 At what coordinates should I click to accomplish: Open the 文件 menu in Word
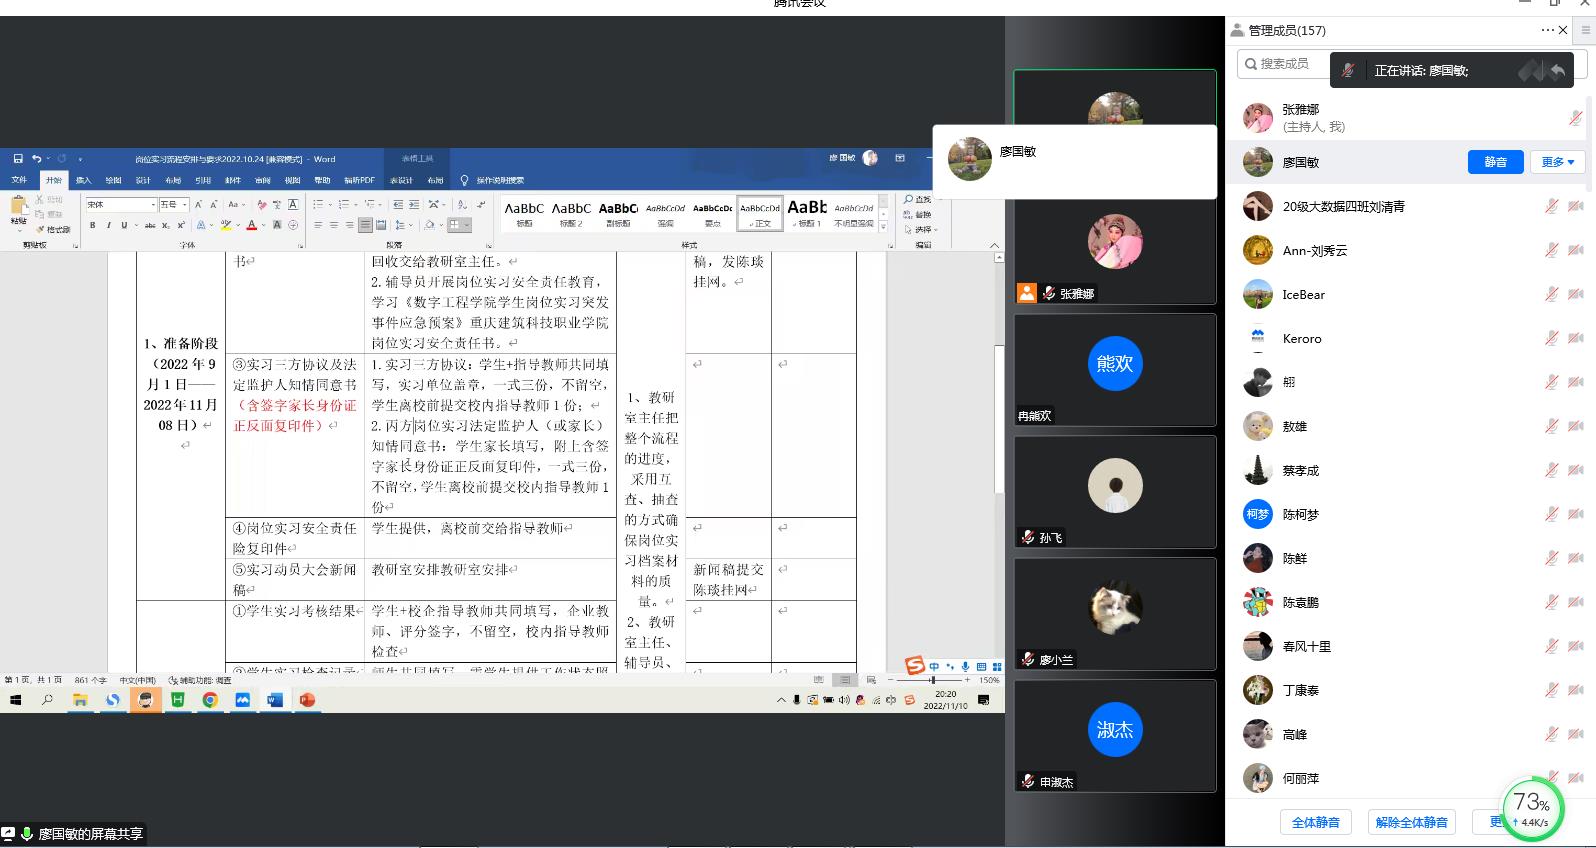(x=19, y=180)
